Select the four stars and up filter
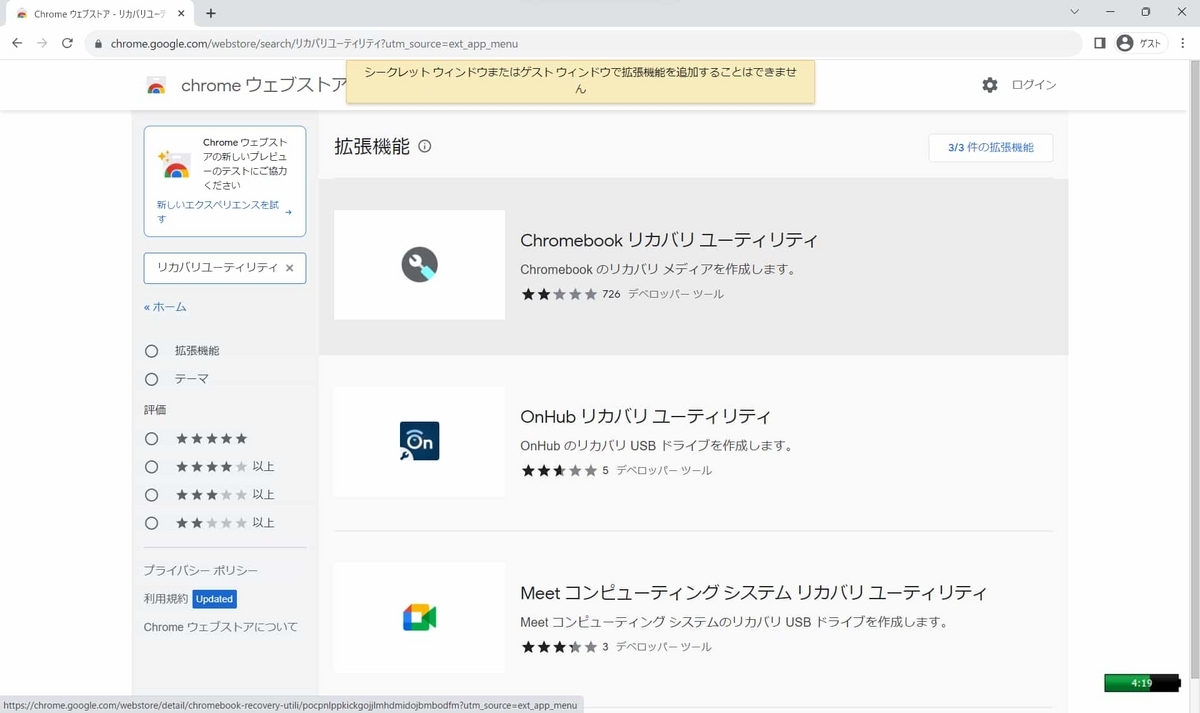 click(152, 467)
